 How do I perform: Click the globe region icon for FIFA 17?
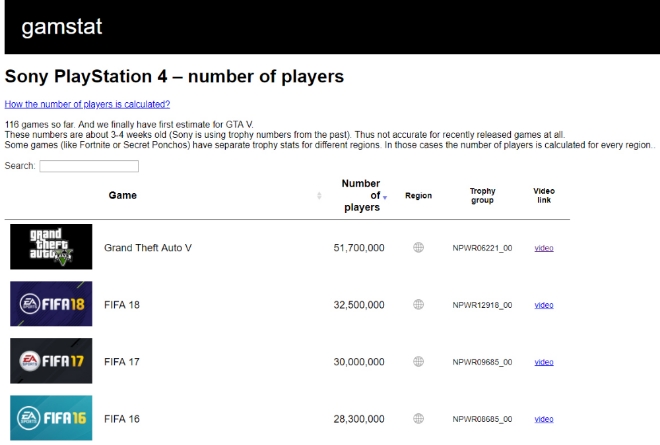point(418,361)
